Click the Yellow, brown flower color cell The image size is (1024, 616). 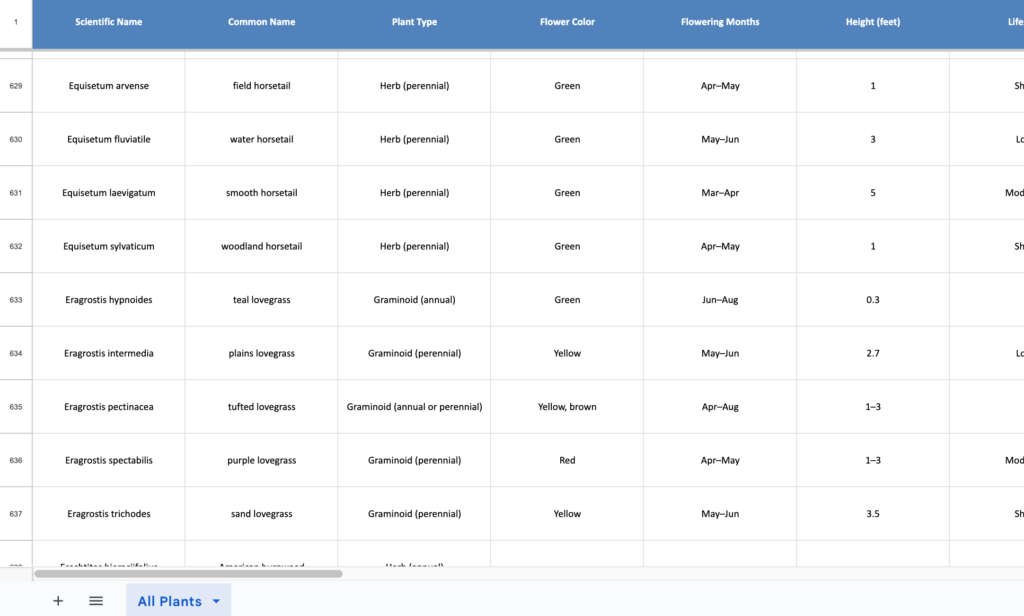pyautogui.click(x=567, y=407)
